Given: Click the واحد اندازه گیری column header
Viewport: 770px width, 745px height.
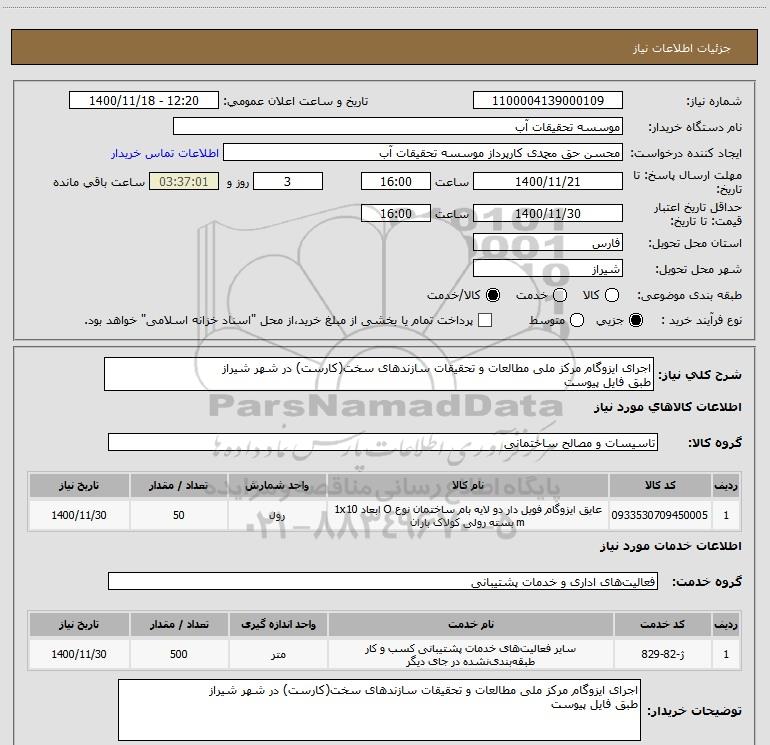Looking at the screenshot, I should point(278,624).
